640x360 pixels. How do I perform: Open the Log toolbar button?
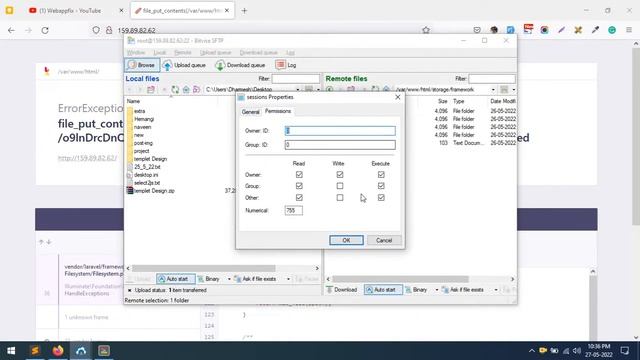coord(286,65)
